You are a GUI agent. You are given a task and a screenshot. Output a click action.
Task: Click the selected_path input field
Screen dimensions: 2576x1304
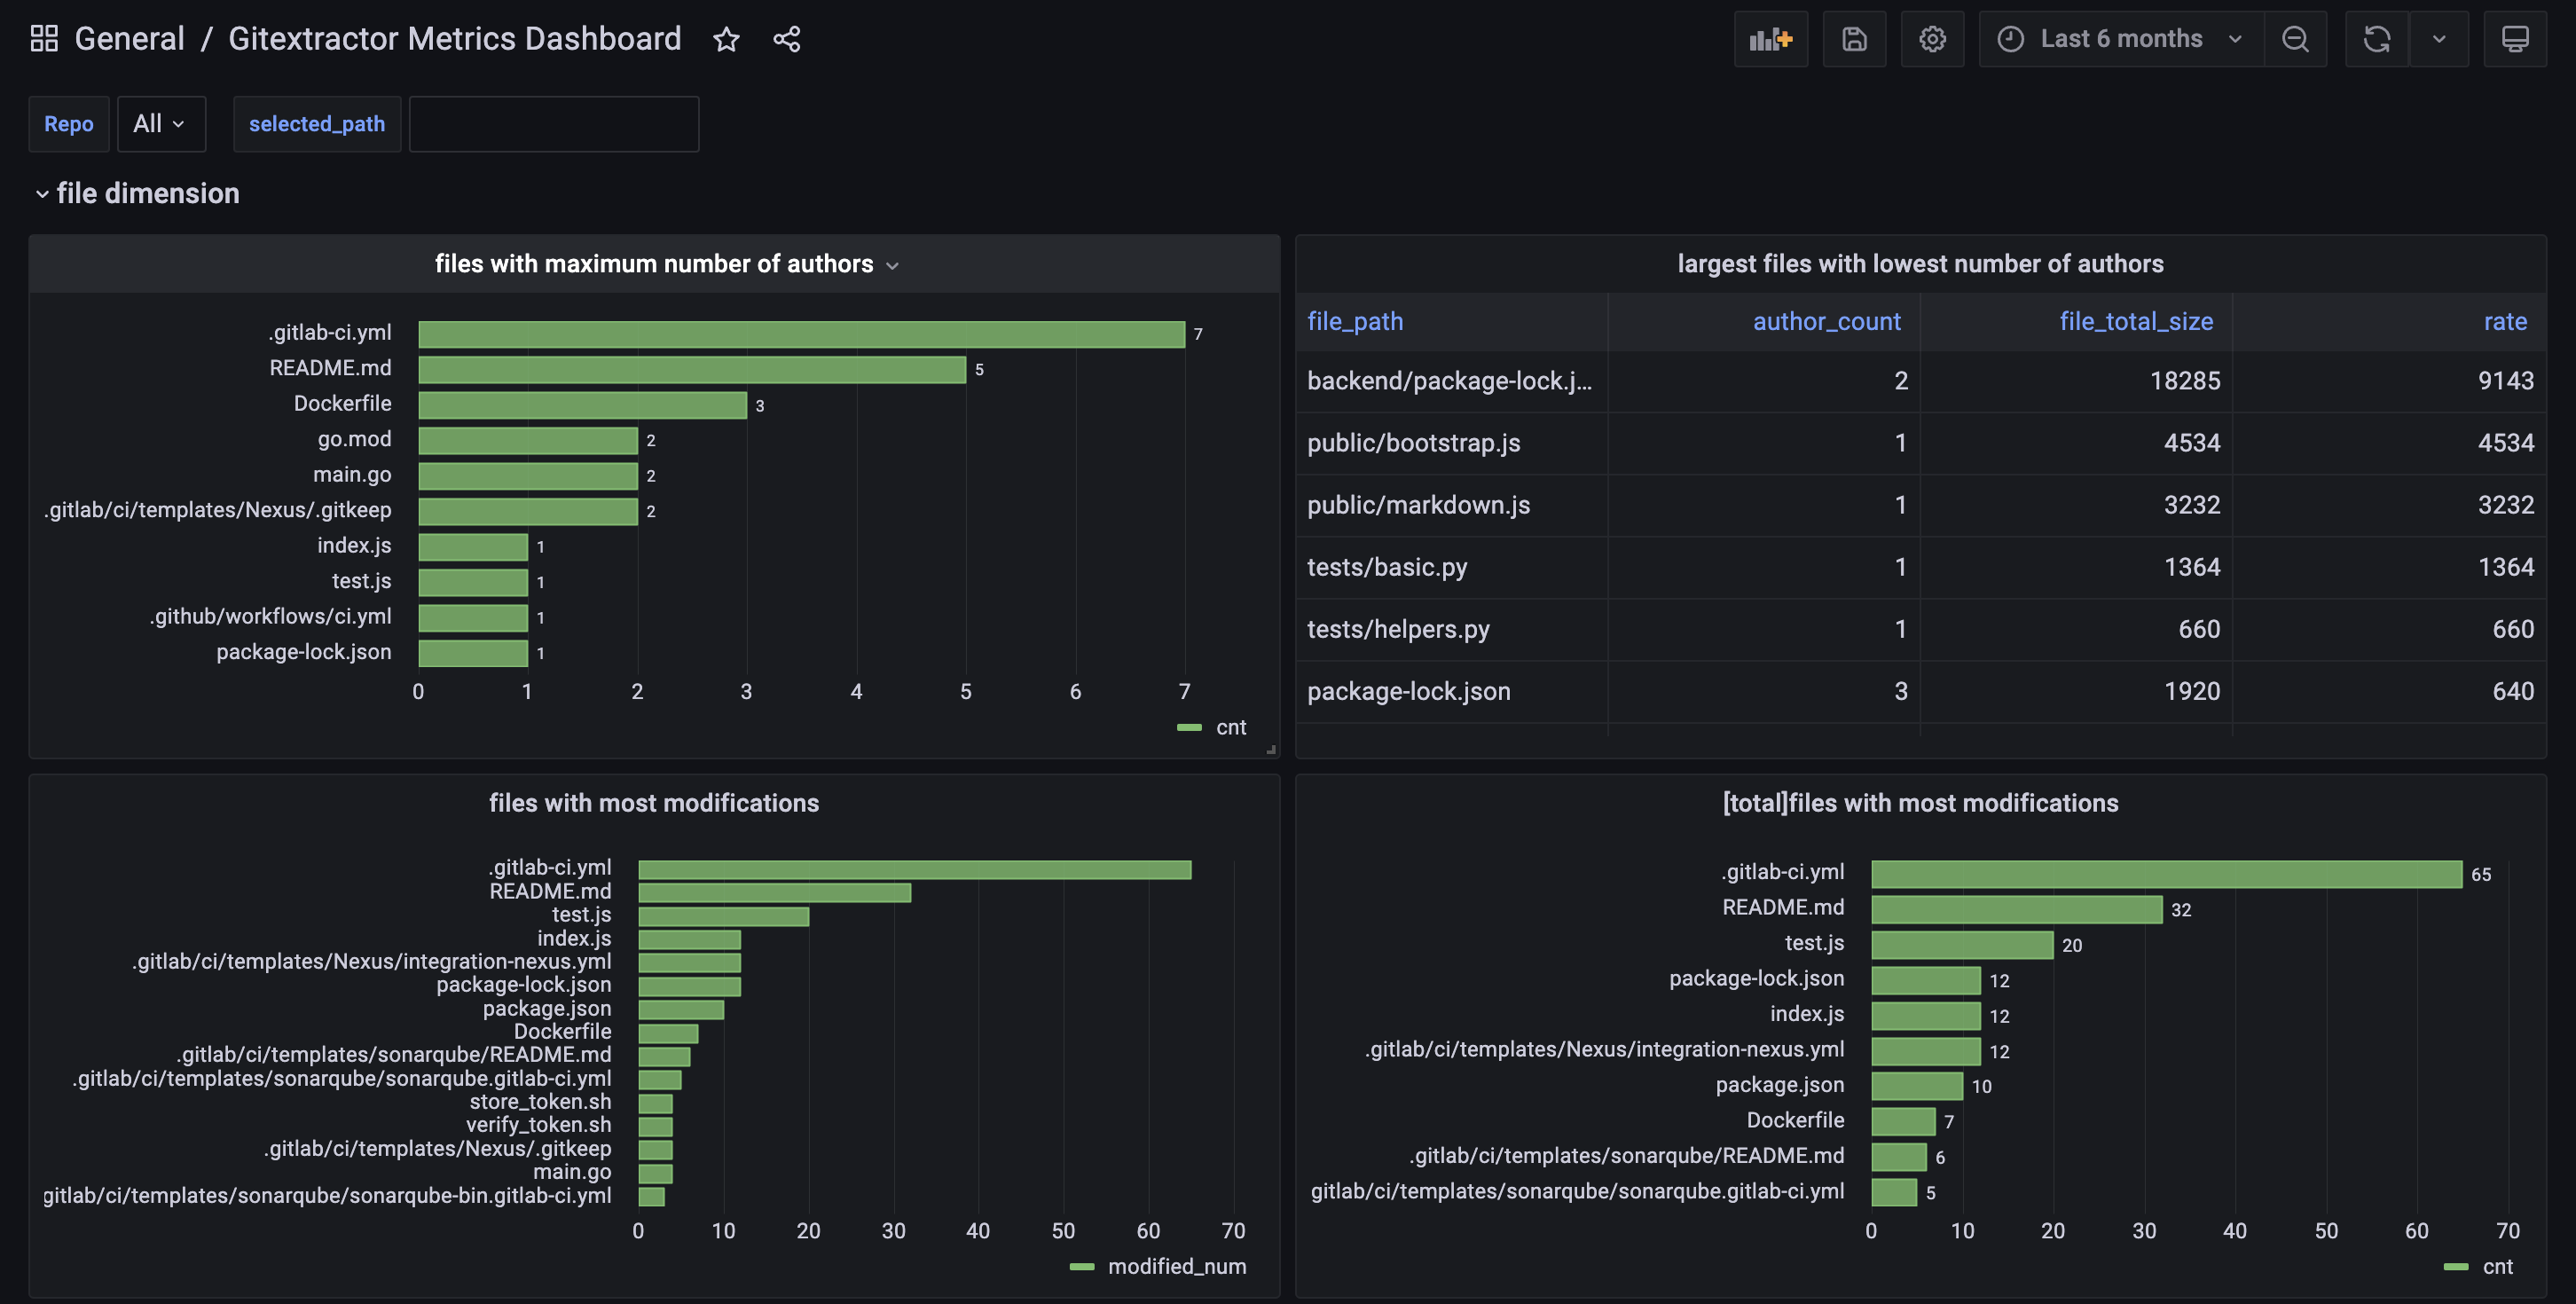pos(553,123)
